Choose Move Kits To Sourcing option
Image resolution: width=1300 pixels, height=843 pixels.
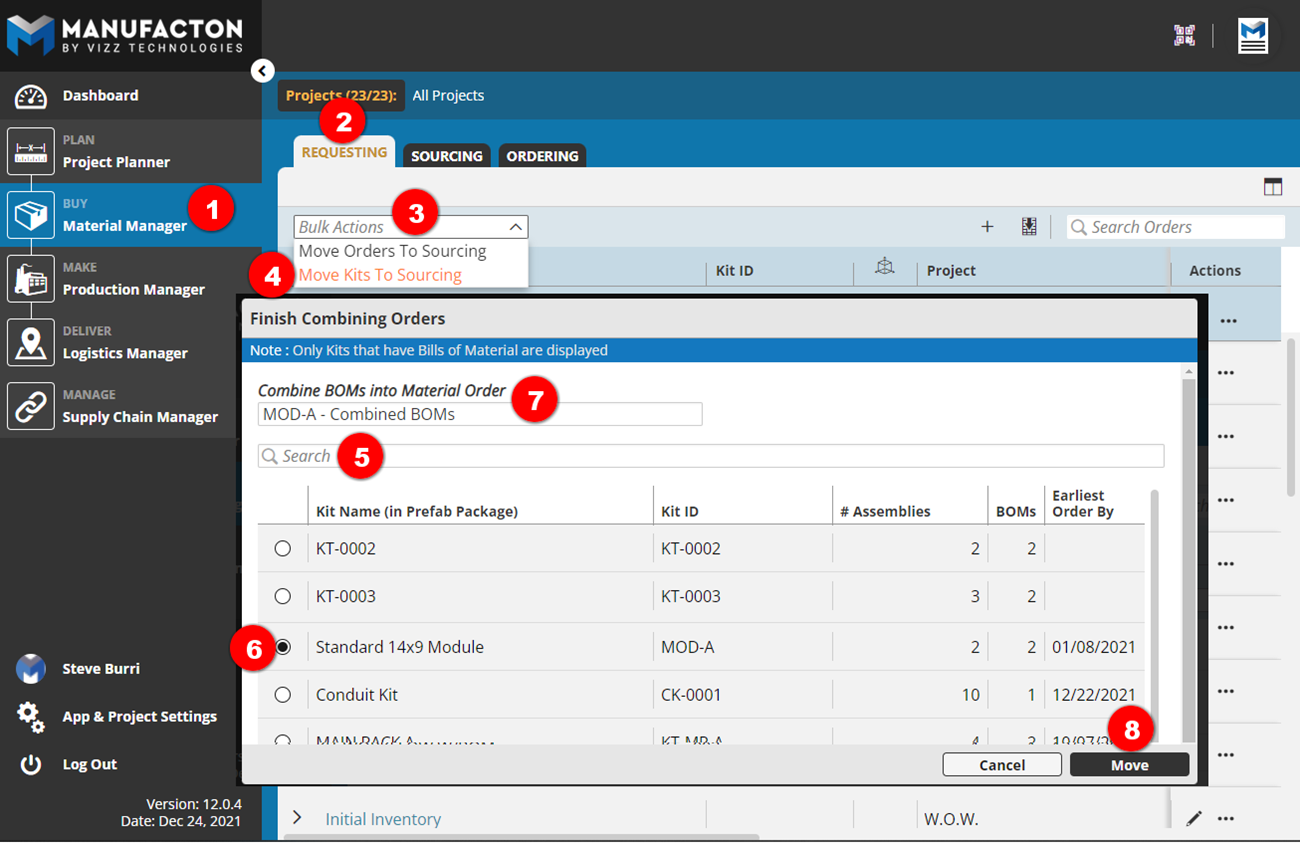380,275
